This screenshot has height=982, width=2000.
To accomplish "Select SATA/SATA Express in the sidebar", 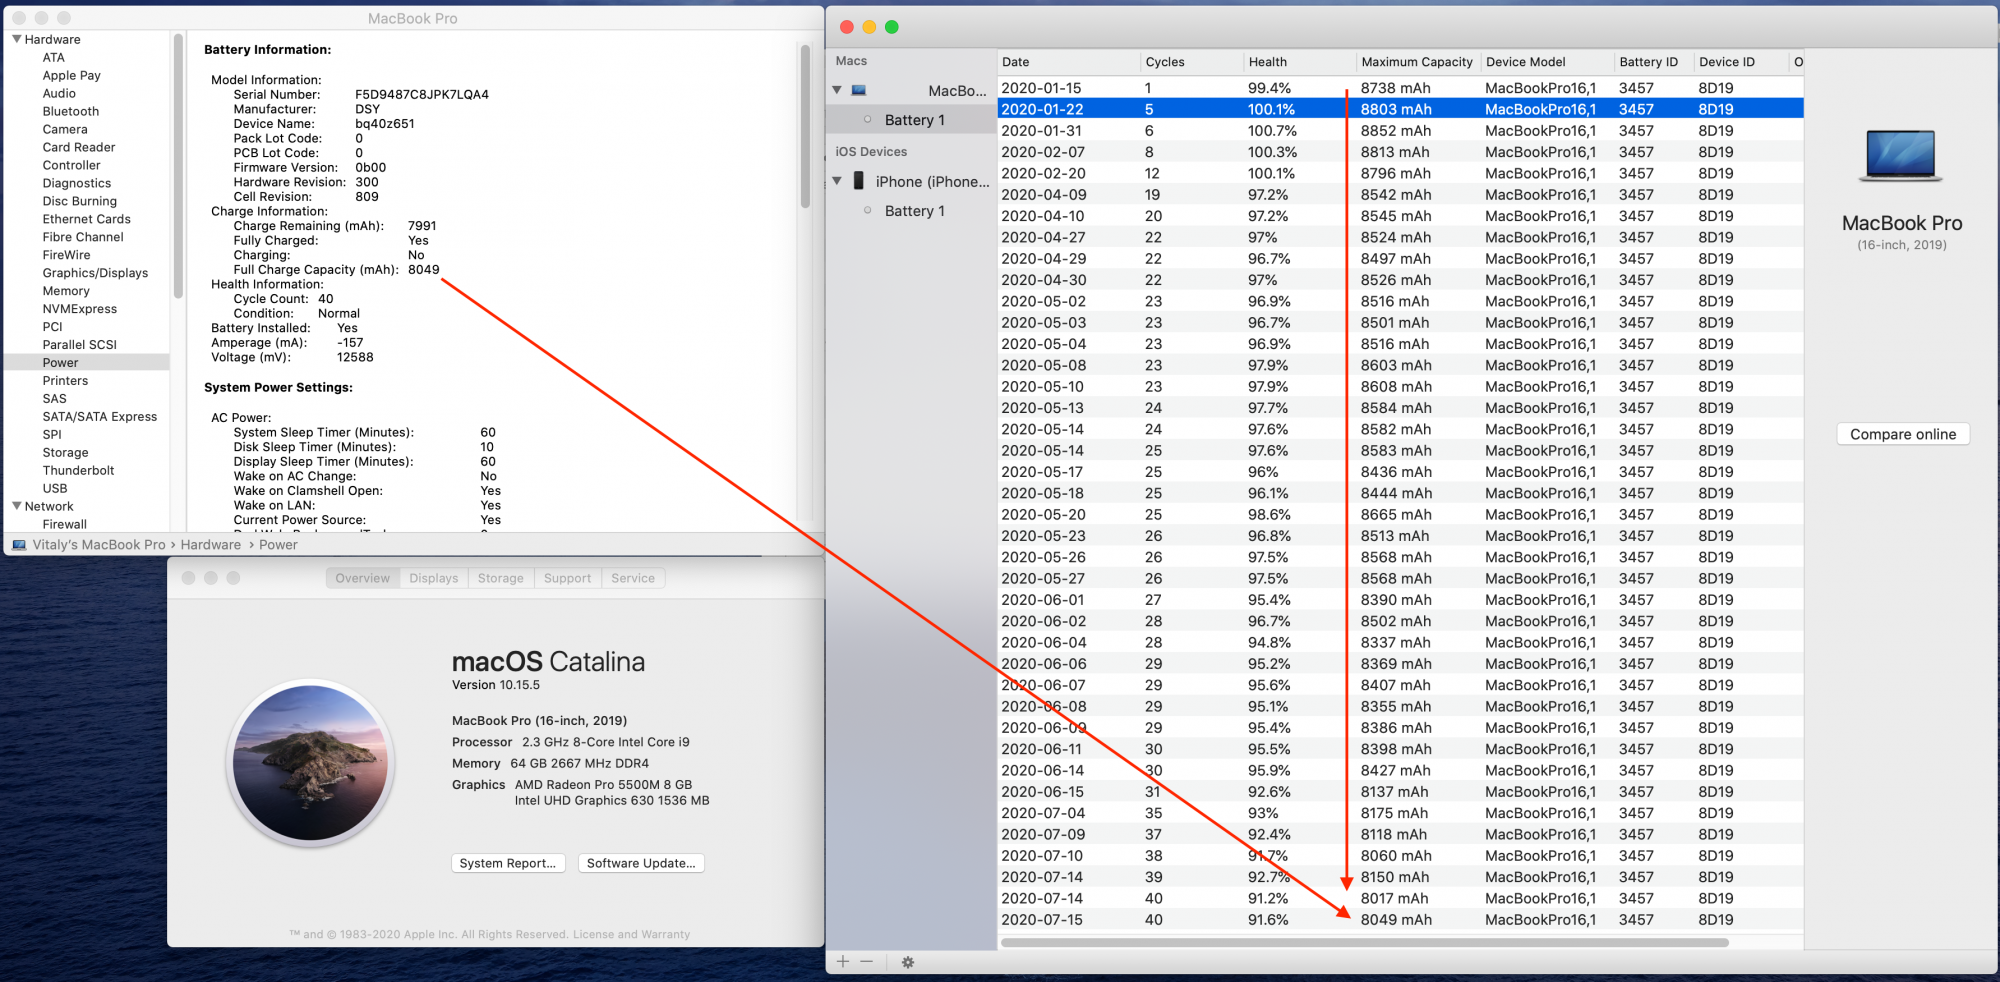I will point(100,417).
